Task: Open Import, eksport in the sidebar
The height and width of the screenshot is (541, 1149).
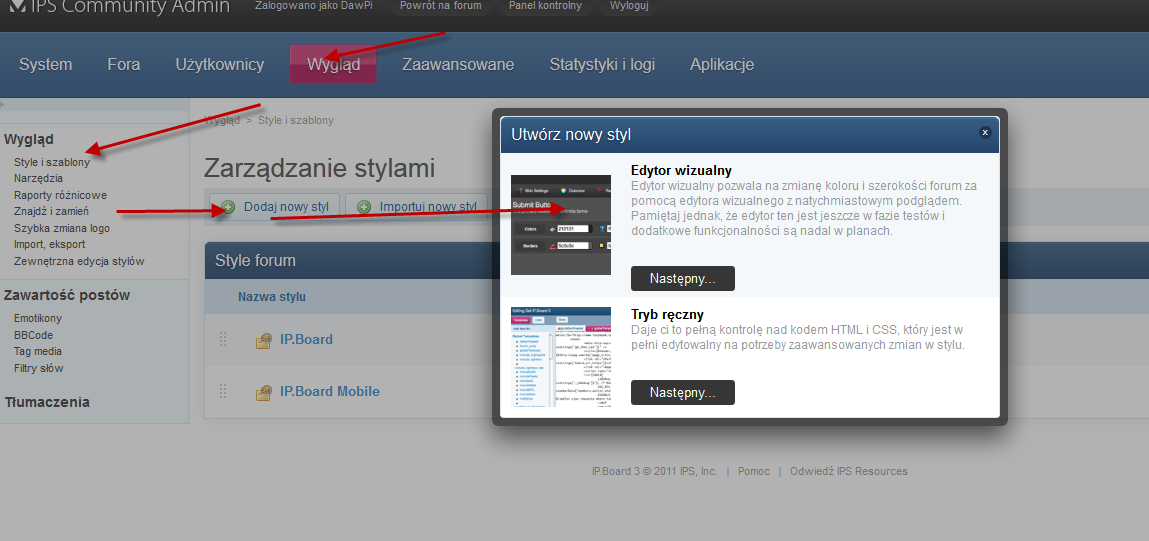Action: click(x=49, y=244)
